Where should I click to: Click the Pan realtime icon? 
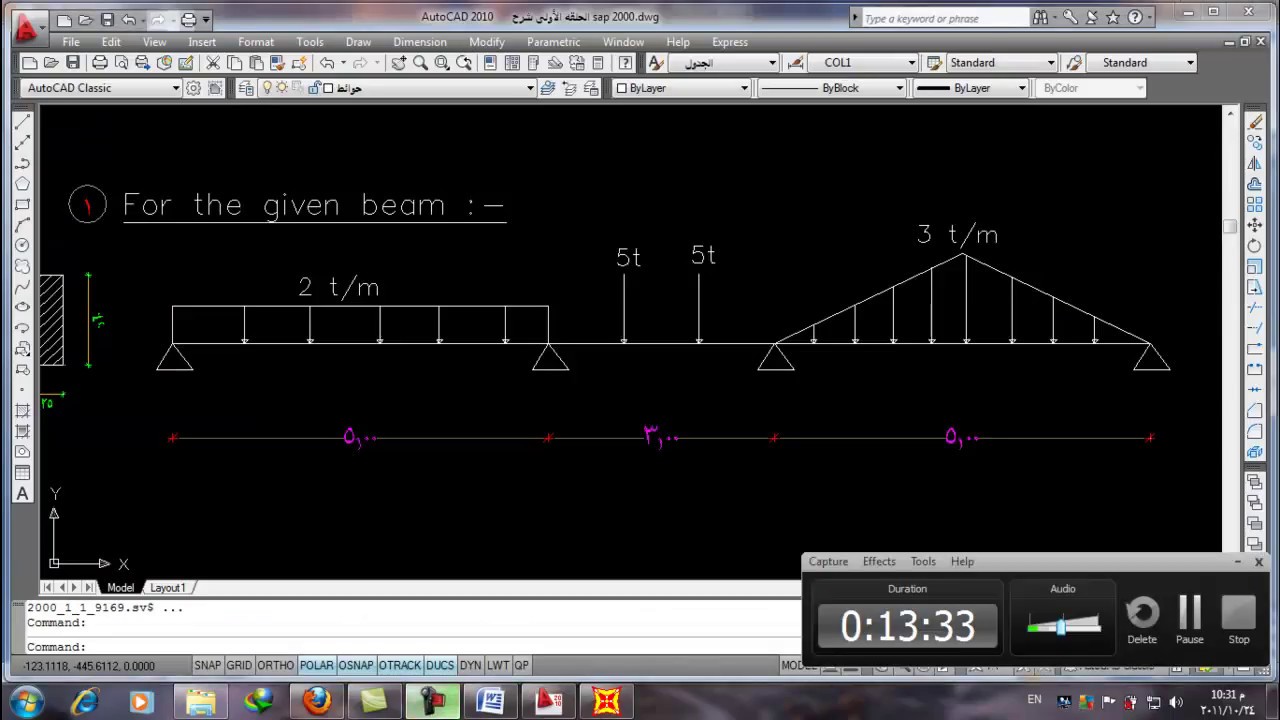pos(399,62)
